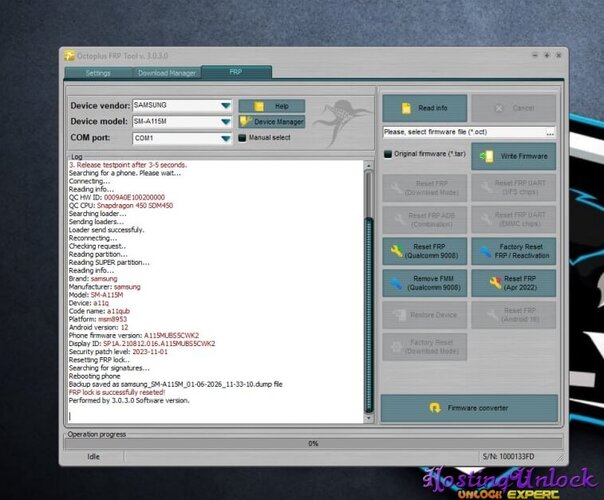Click the Read info button
The width and height of the screenshot is (604, 500).
[x=424, y=108]
